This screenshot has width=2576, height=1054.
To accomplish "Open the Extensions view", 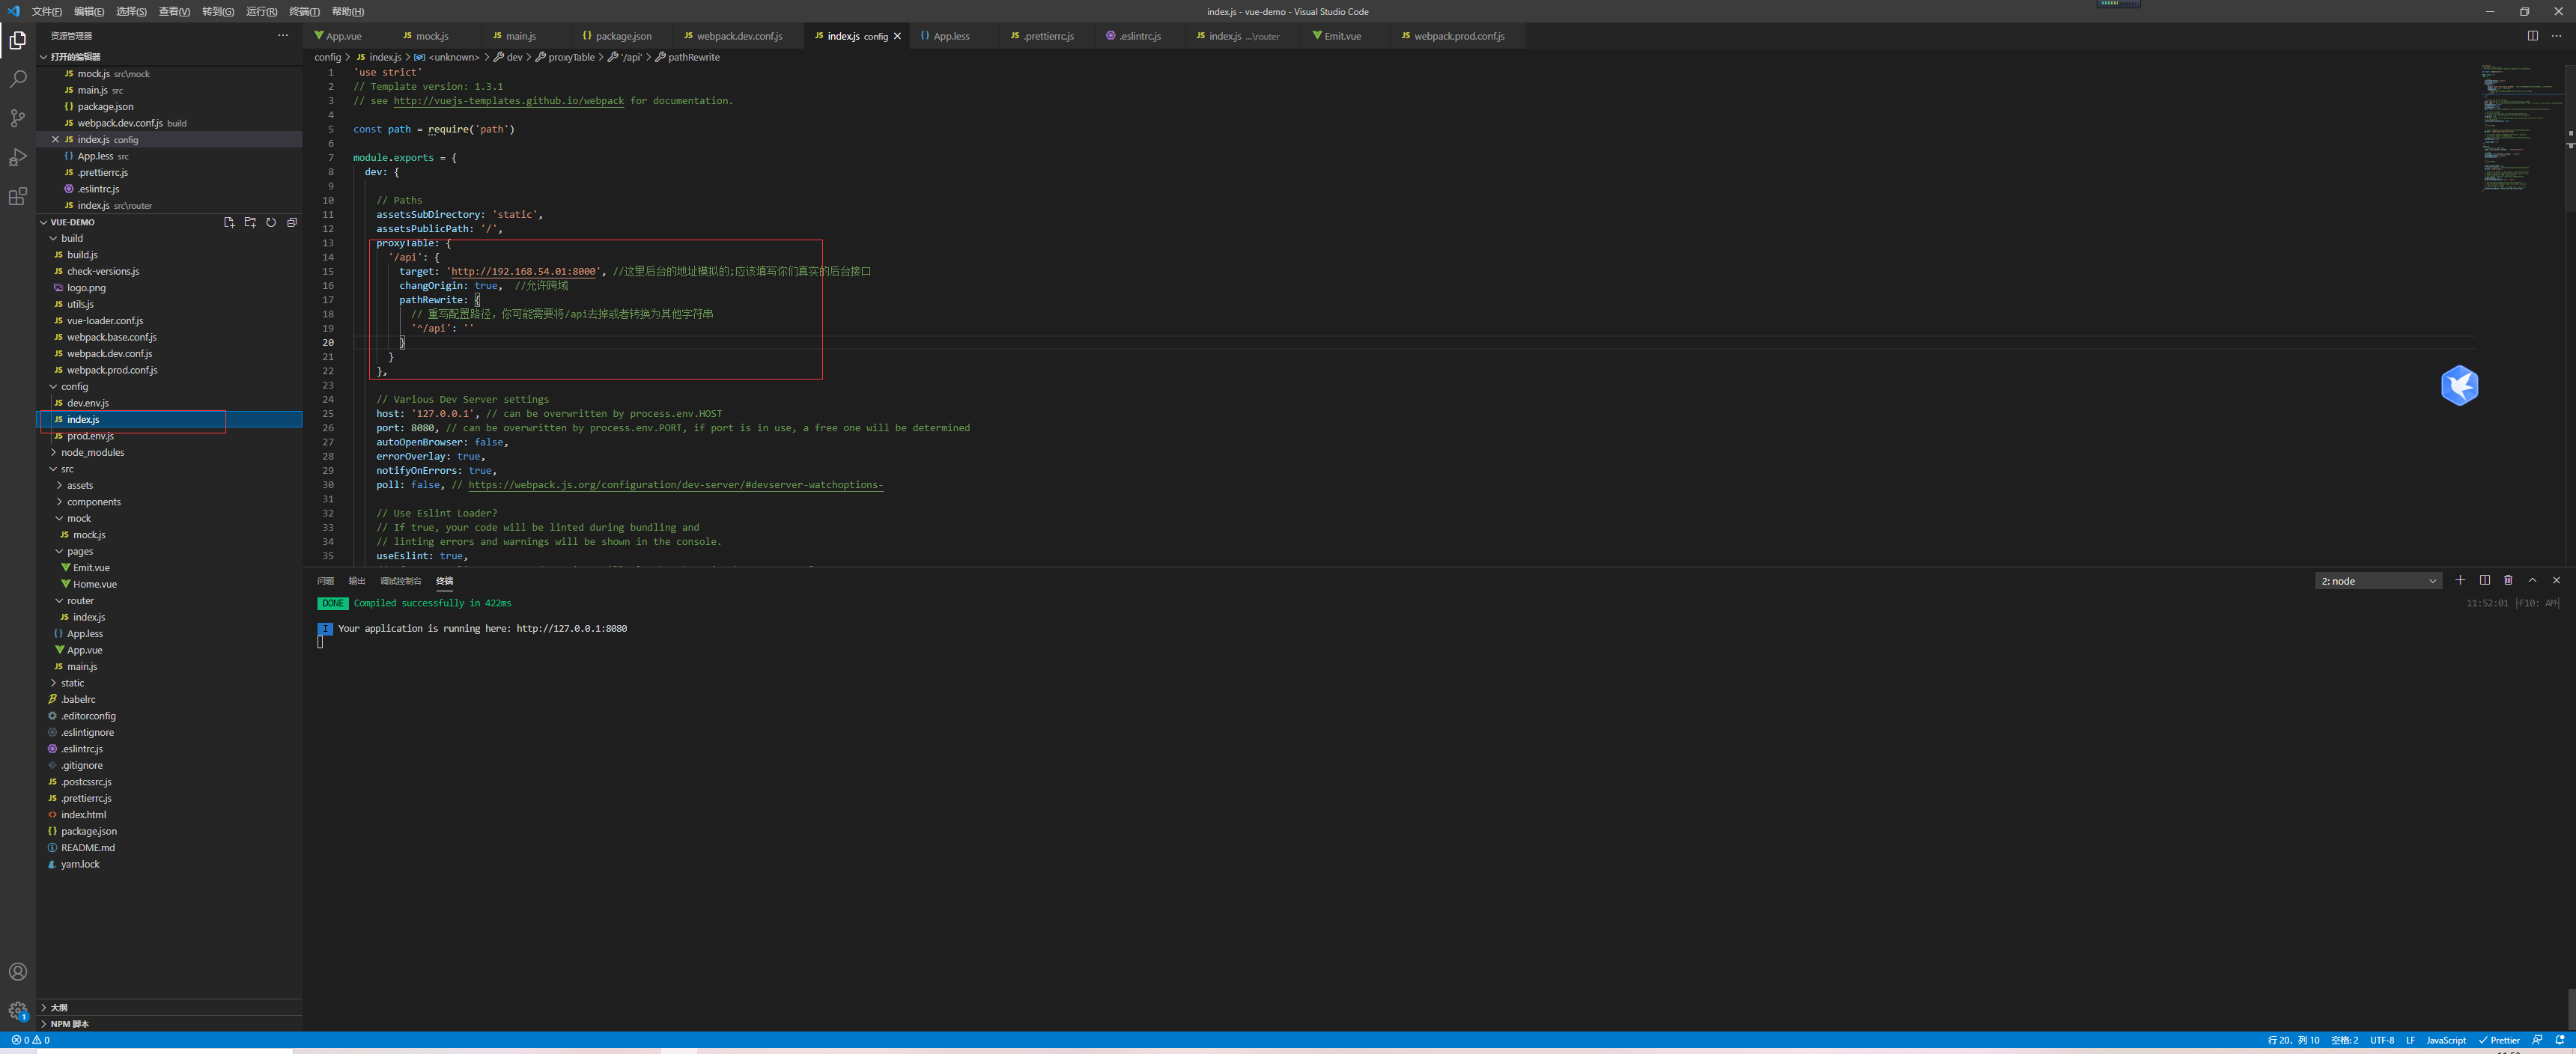I will pyautogui.click(x=17, y=197).
